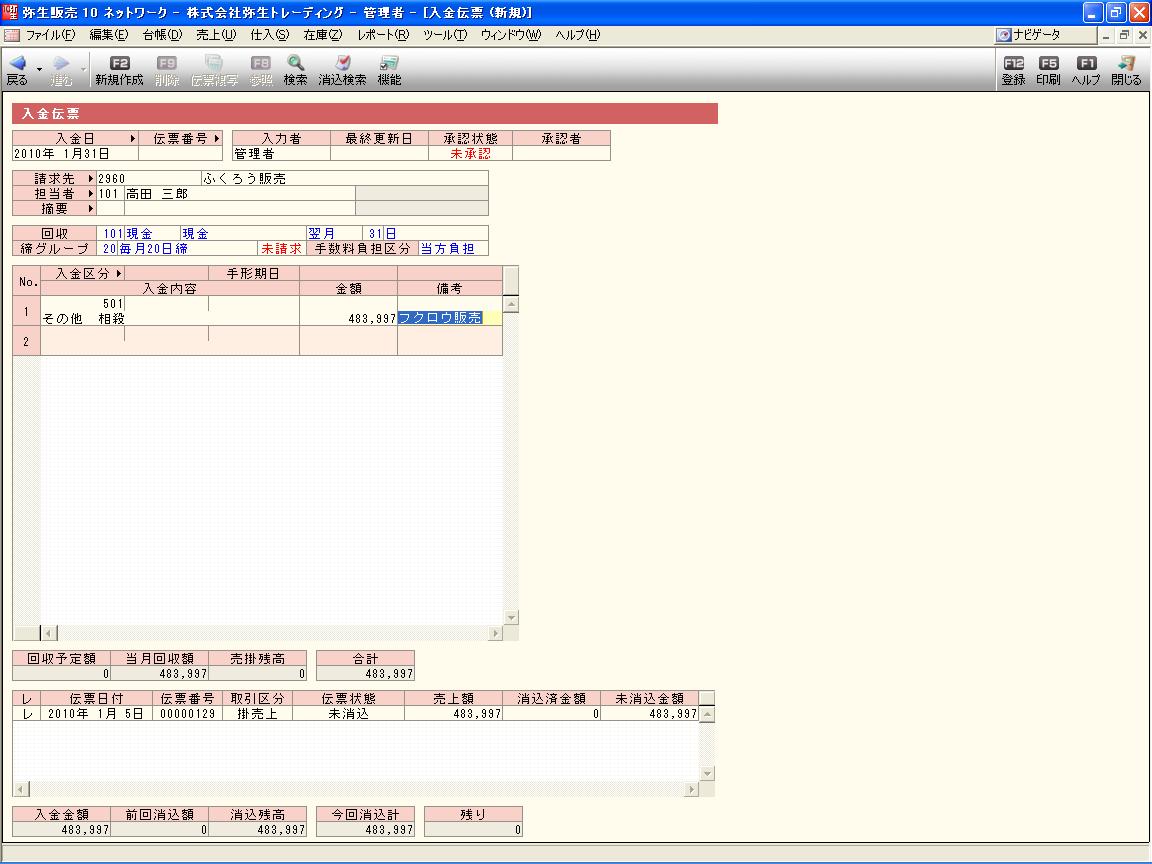
Task: Expand the 入金区分 column arrow
Action: click(118, 273)
